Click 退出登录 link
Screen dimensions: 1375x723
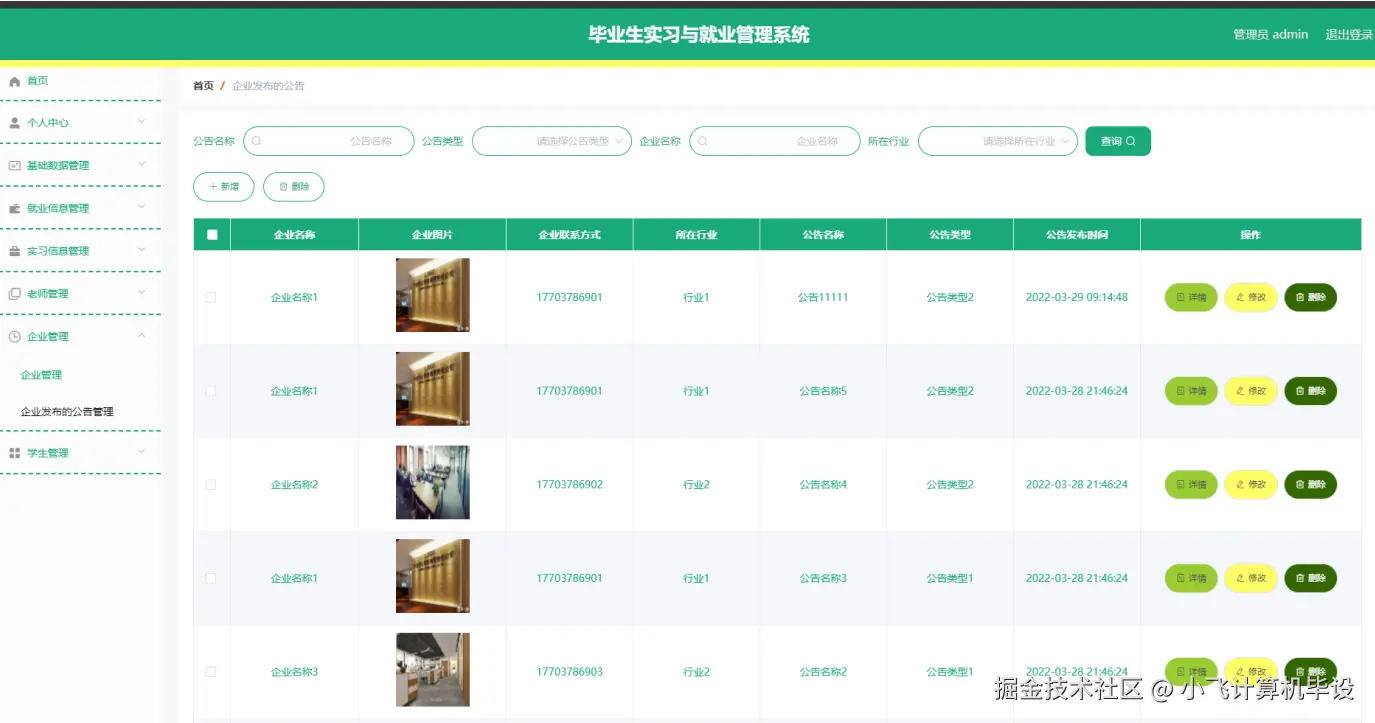point(1349,35)
